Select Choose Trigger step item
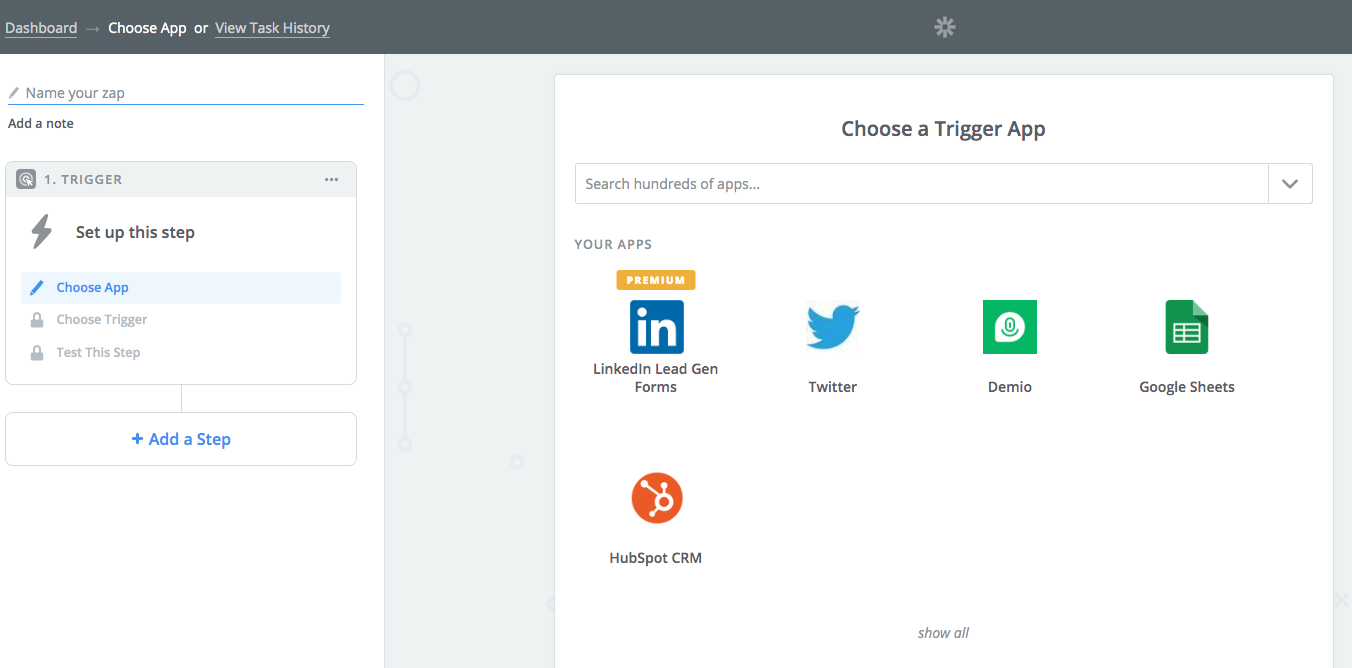The image size is (1352, 668). coord(181,320)
